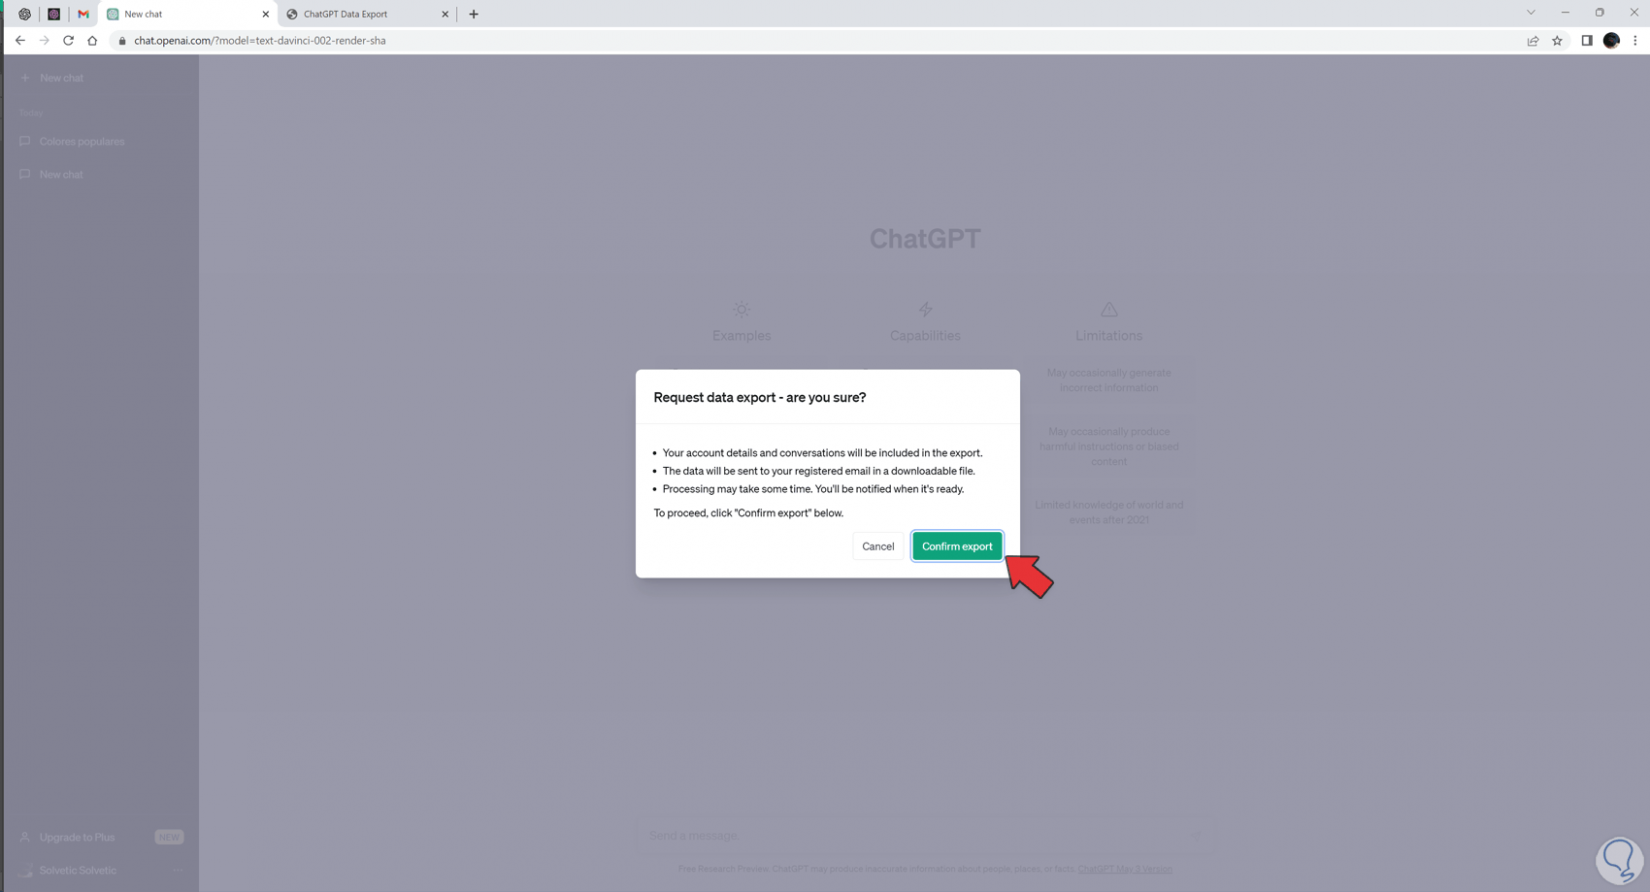Bookmark this page with the star

point(1557,41)
